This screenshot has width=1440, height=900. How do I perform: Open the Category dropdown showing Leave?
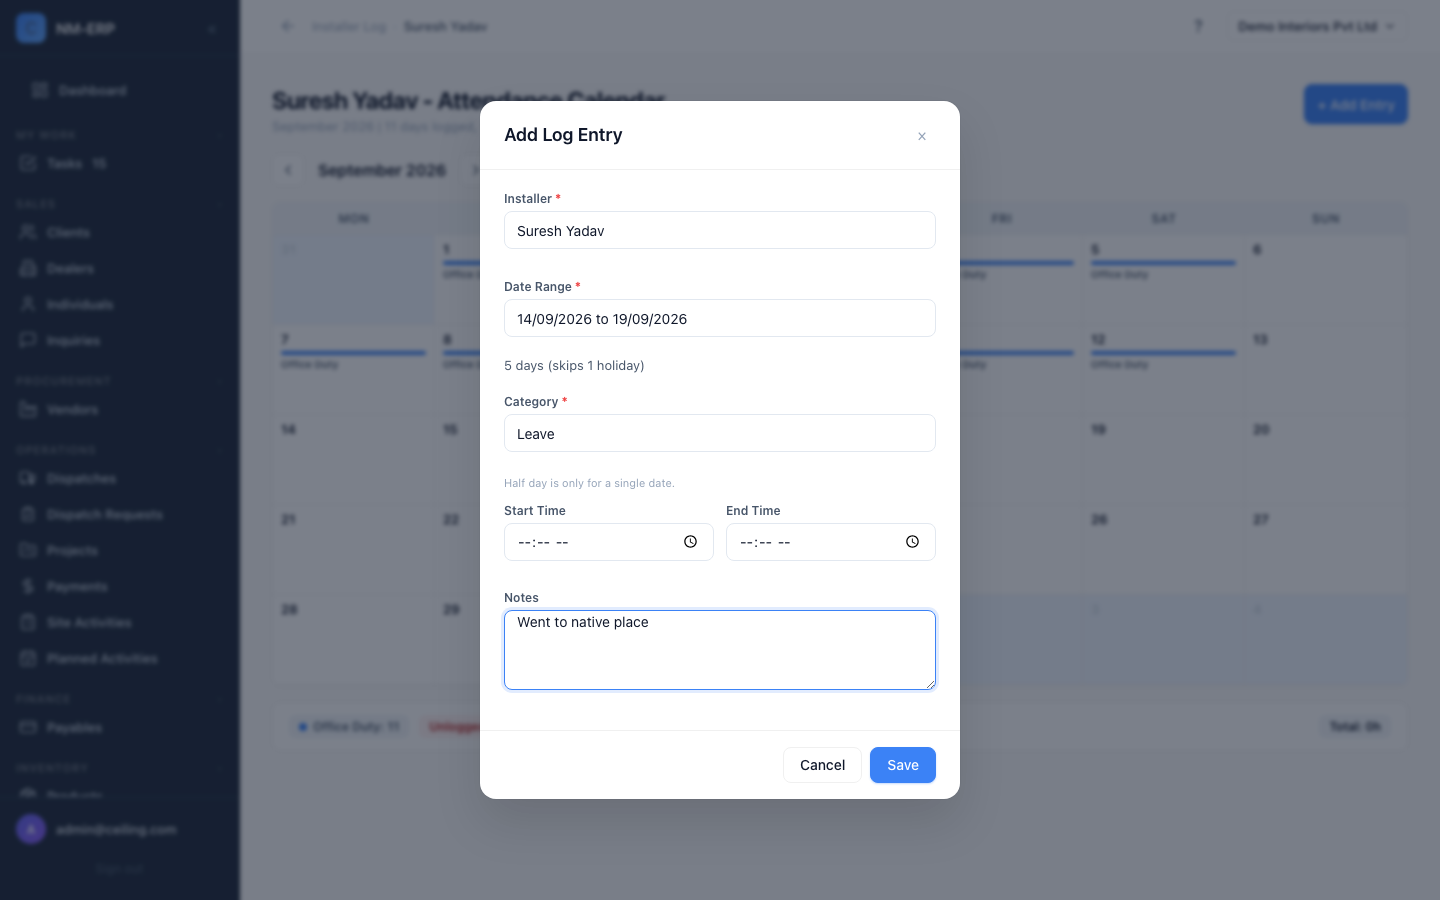coord(720,433)
